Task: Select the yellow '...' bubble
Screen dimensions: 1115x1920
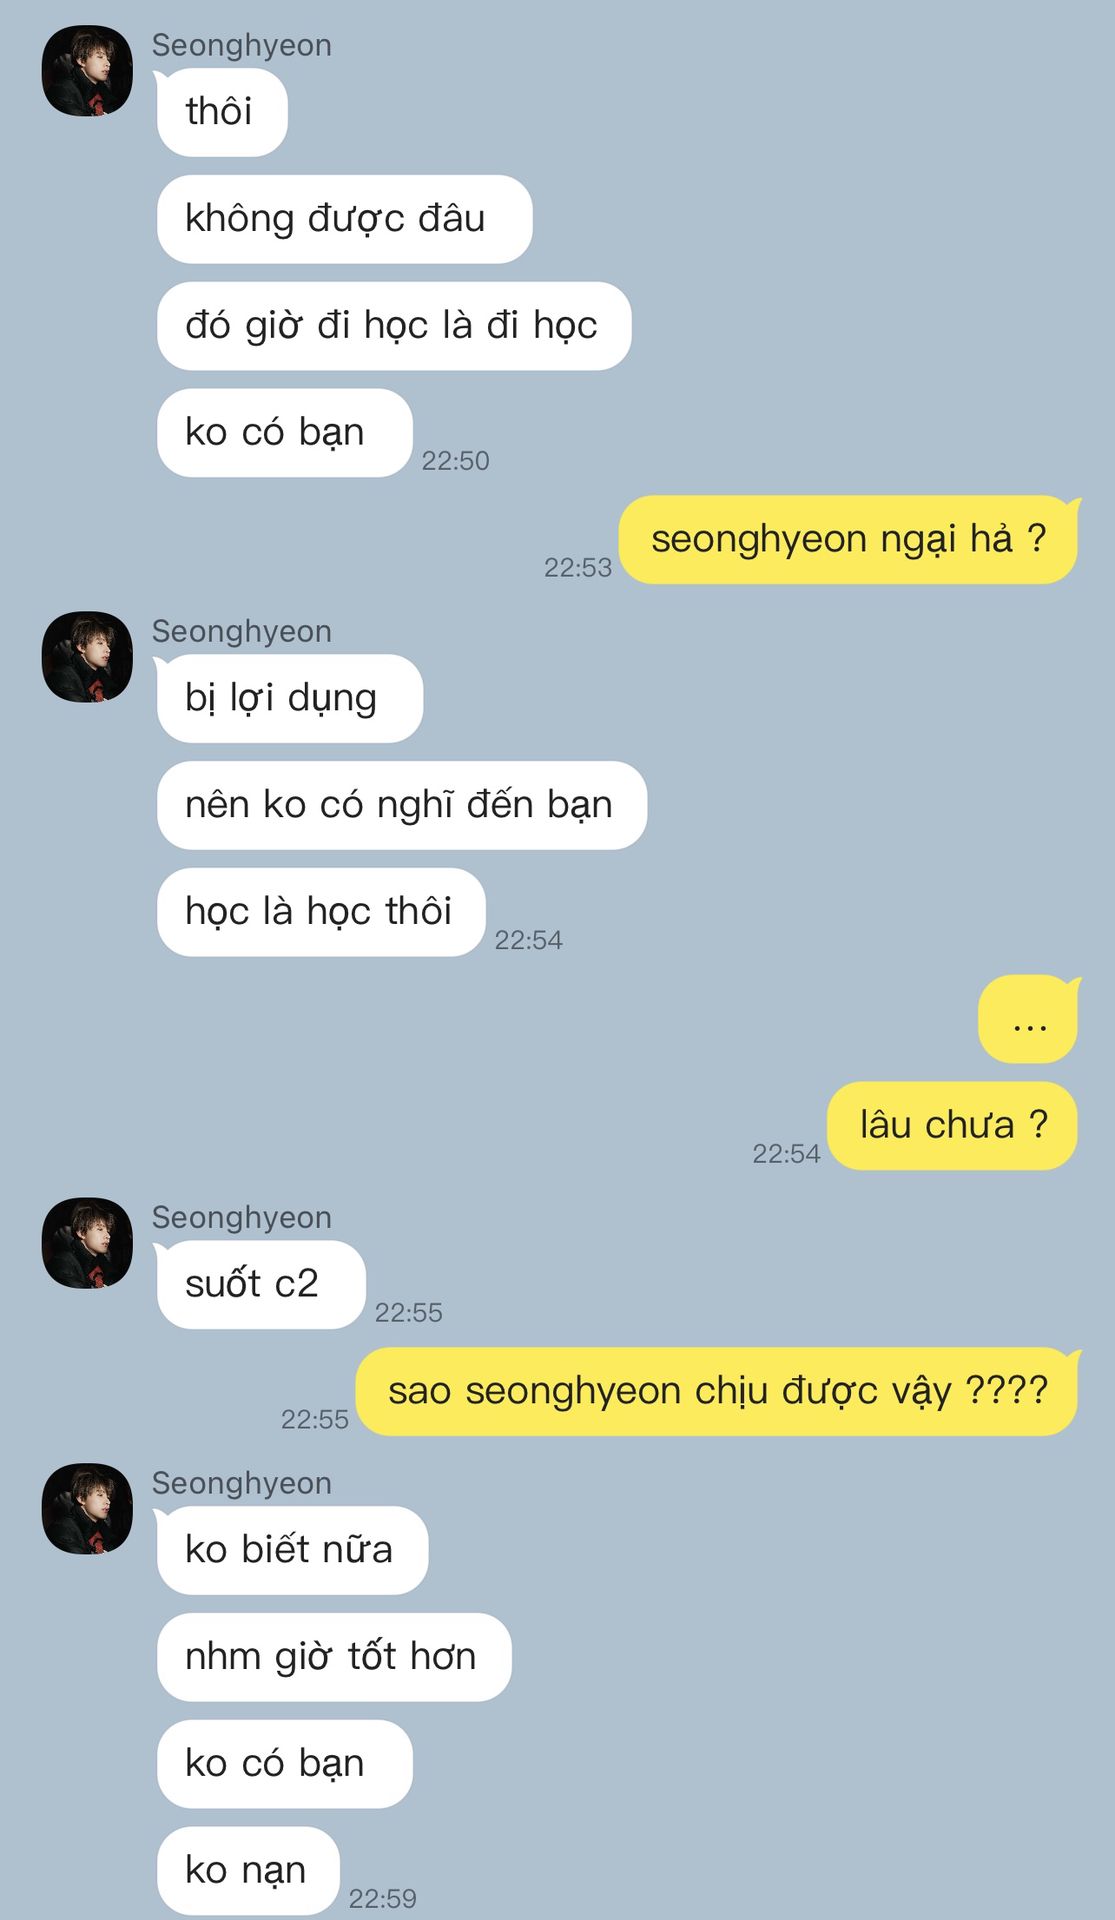Action: 1029,1019
